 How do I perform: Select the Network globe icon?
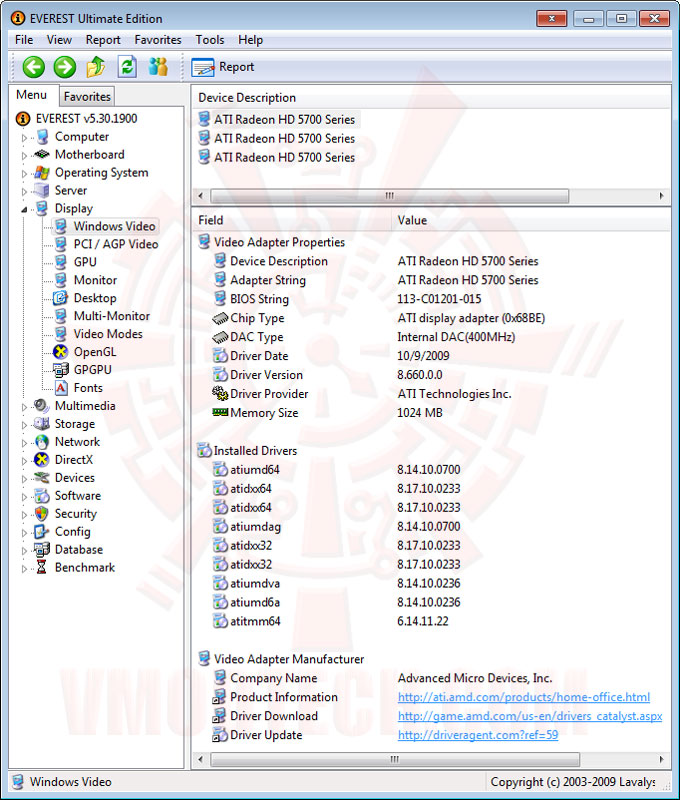pos(41,442)
